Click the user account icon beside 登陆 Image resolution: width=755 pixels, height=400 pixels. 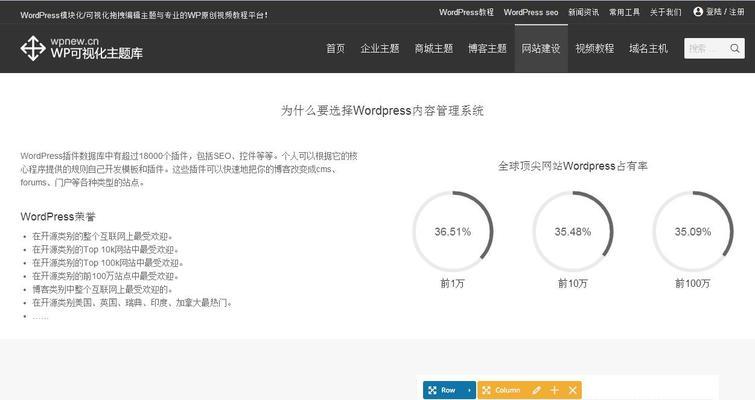coord(698,12)
